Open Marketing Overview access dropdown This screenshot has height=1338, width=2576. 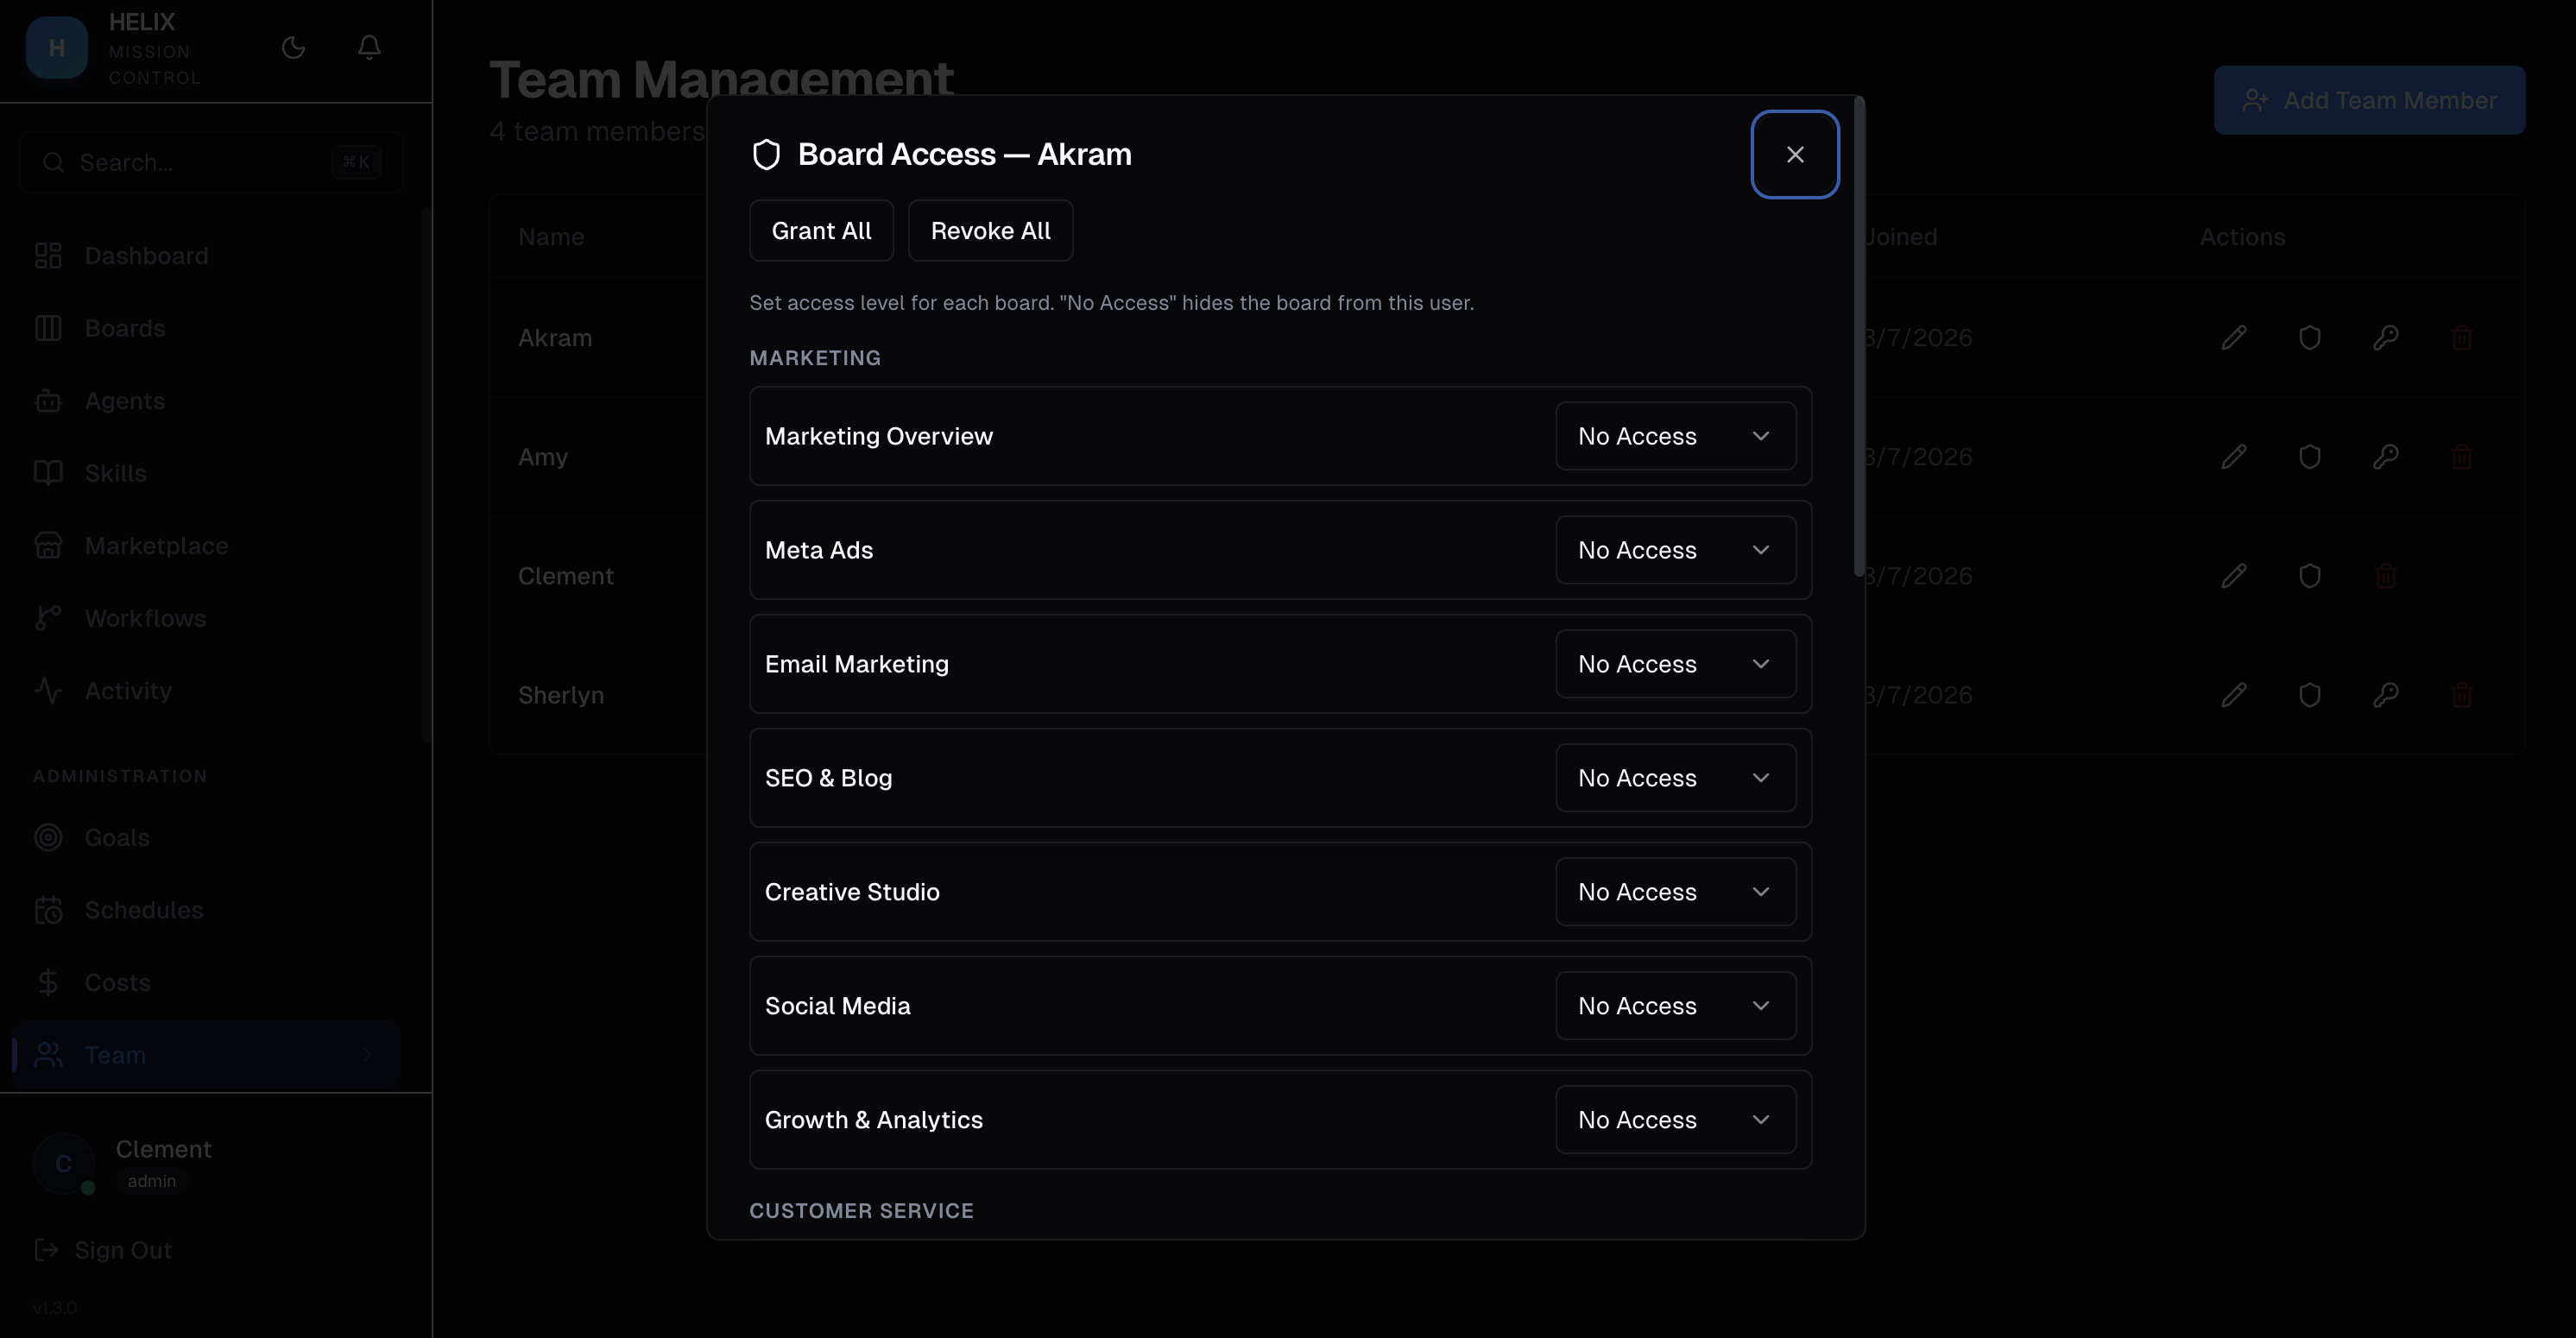coord(1676,436)
